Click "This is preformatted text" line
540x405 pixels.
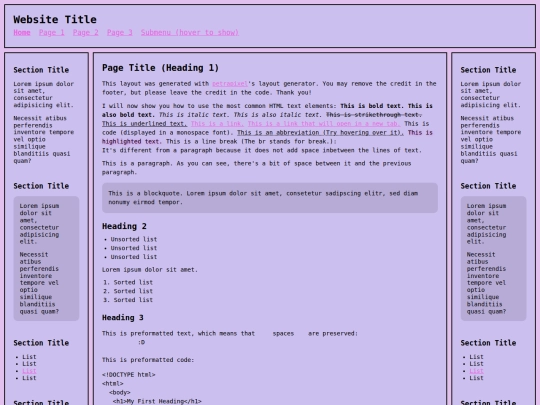(x=230, y=333)
